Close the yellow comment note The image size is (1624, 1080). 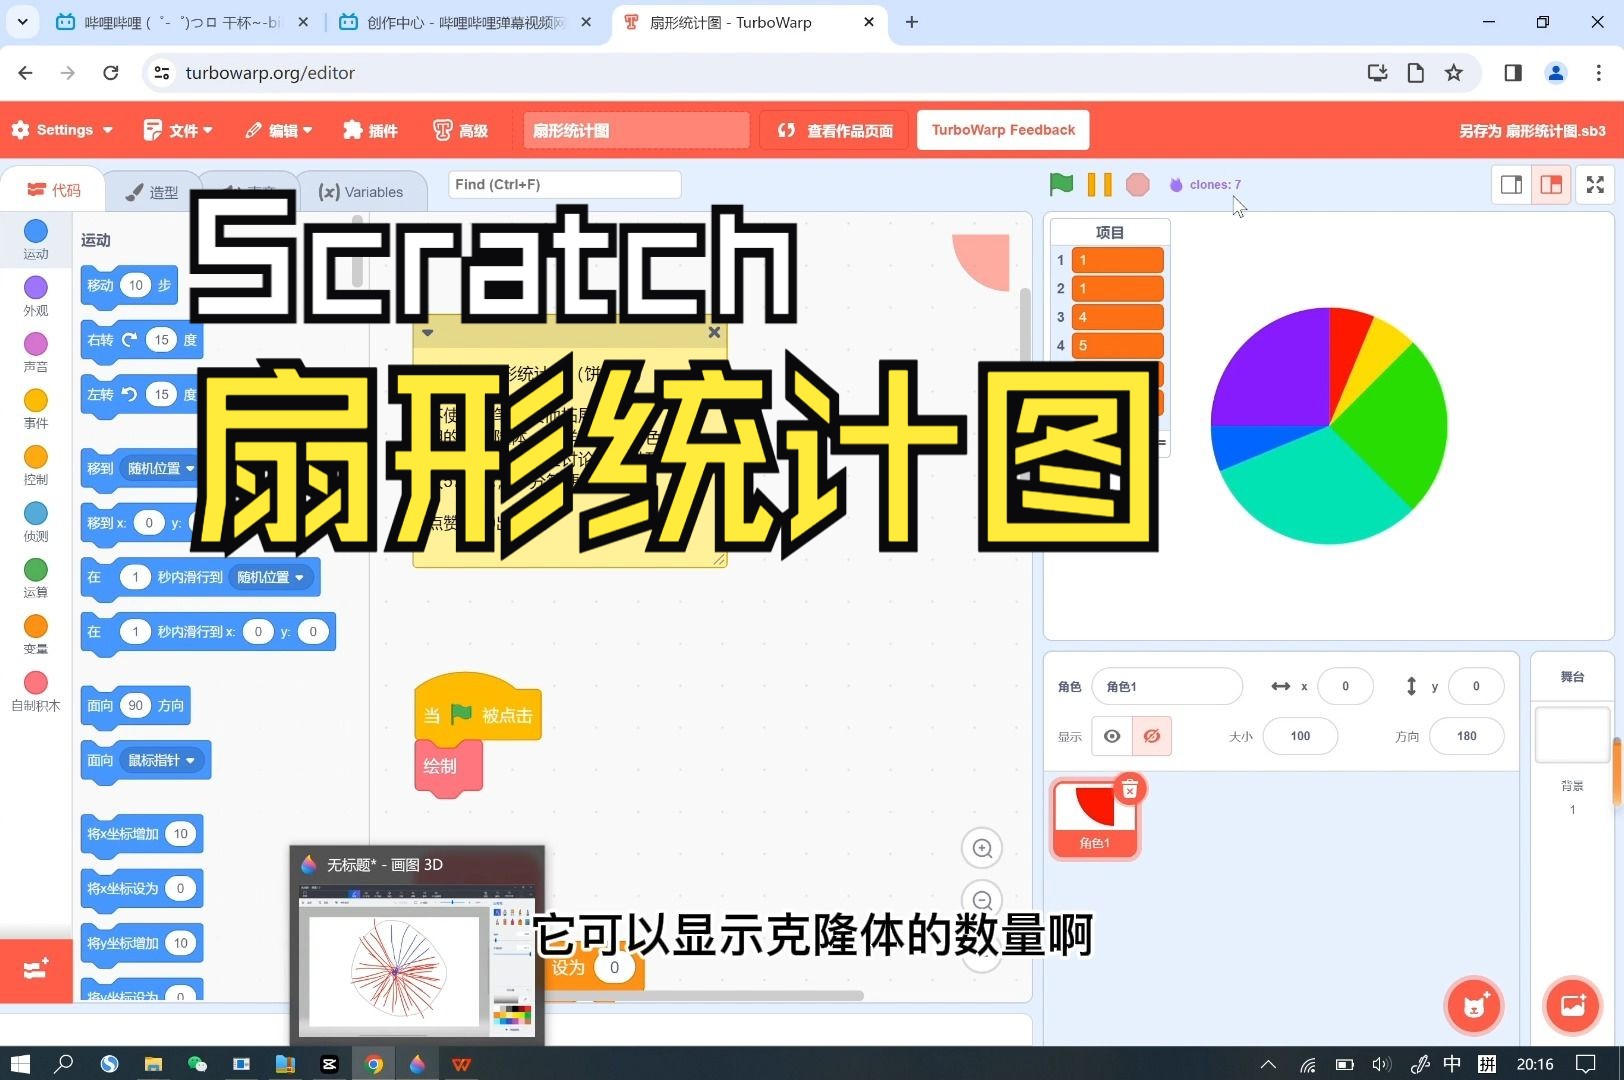(714, 333)
